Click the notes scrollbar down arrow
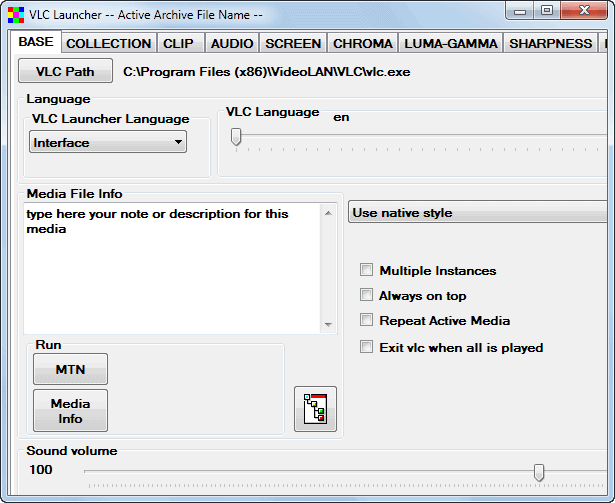This screenshot has width=615, height=503. tap(328, 324)
